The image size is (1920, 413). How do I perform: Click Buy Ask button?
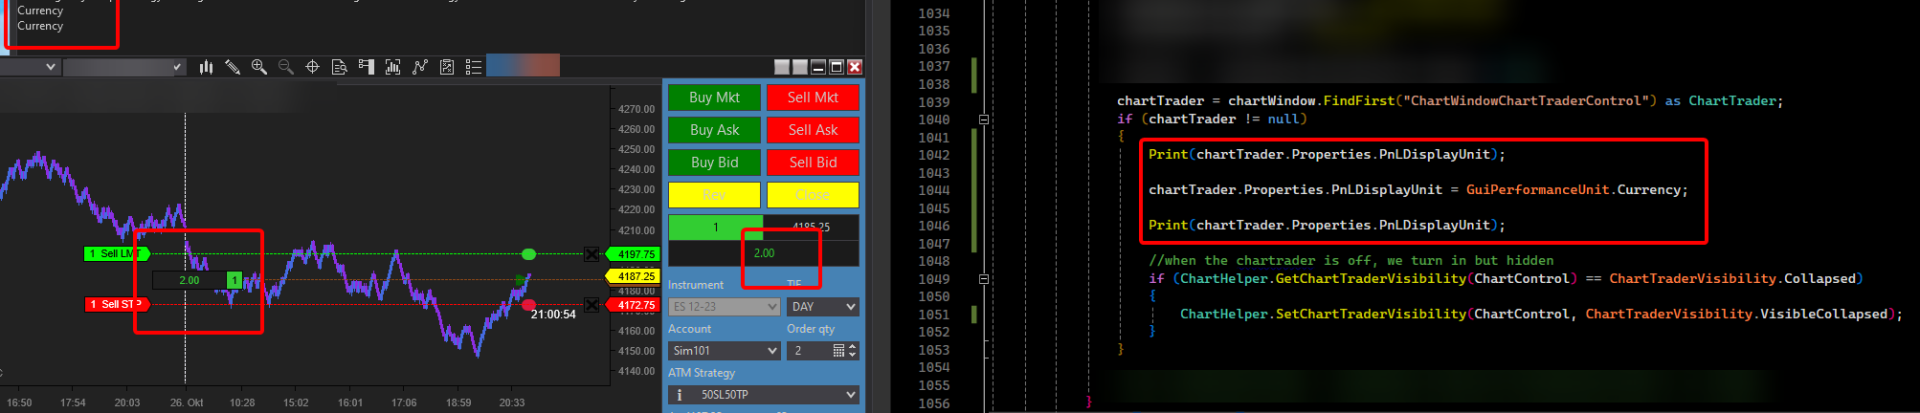click(x=714, y=130)
